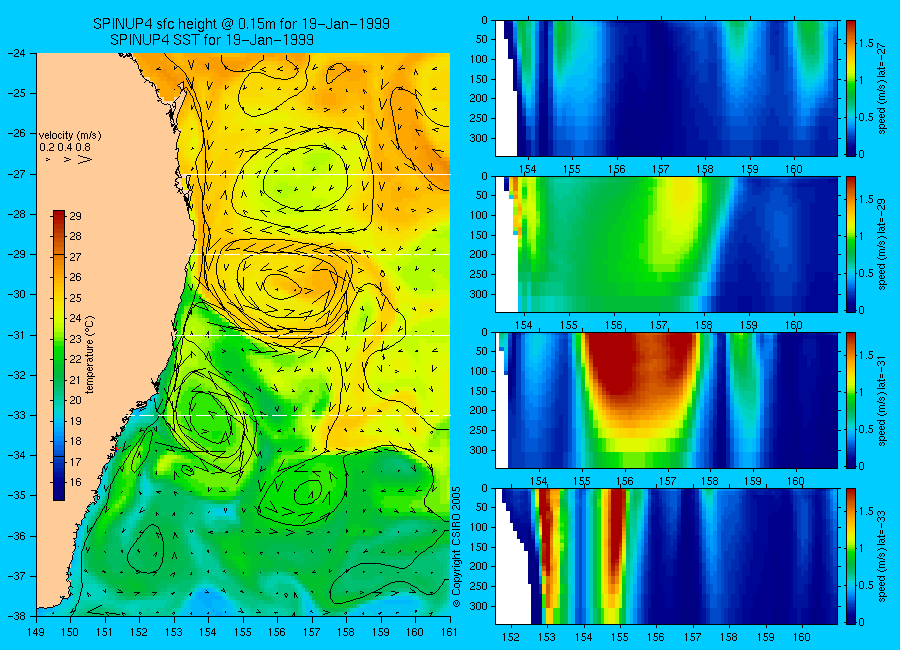900x650 pixels.
Task: Click the "© Copyright CSIRO 2005" text
Action: coord(456,547)
